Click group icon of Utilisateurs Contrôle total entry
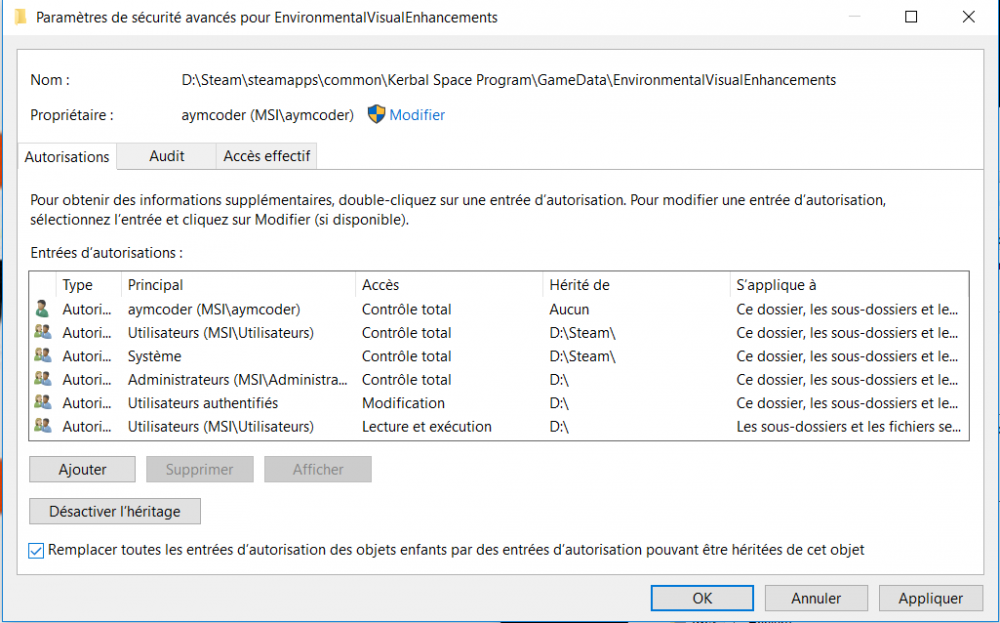This screenshot has width=1000, height=623. coord(42,333)
